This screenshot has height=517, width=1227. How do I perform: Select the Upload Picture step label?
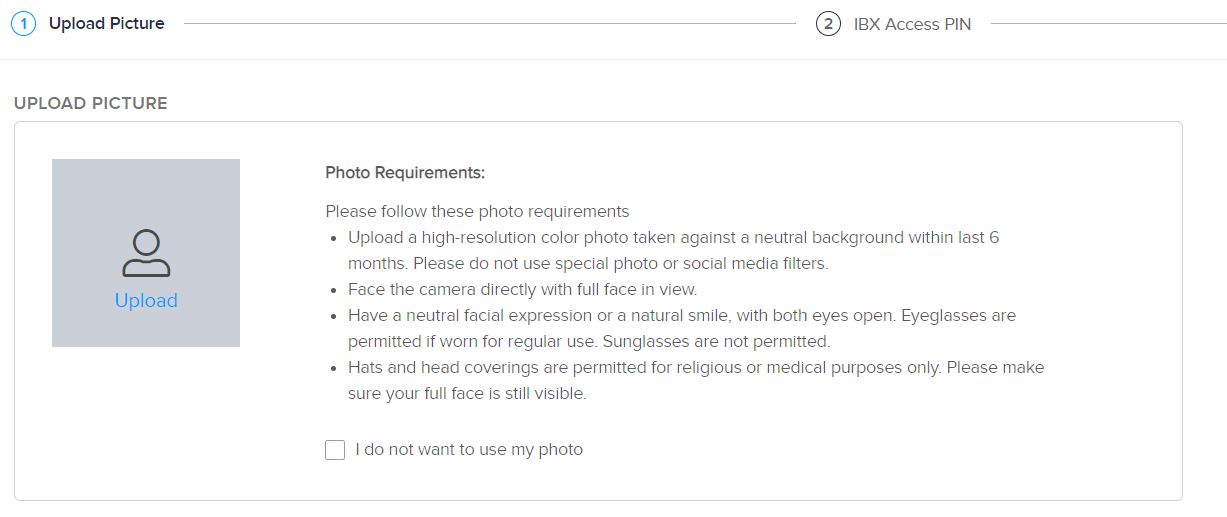point(106,23)
